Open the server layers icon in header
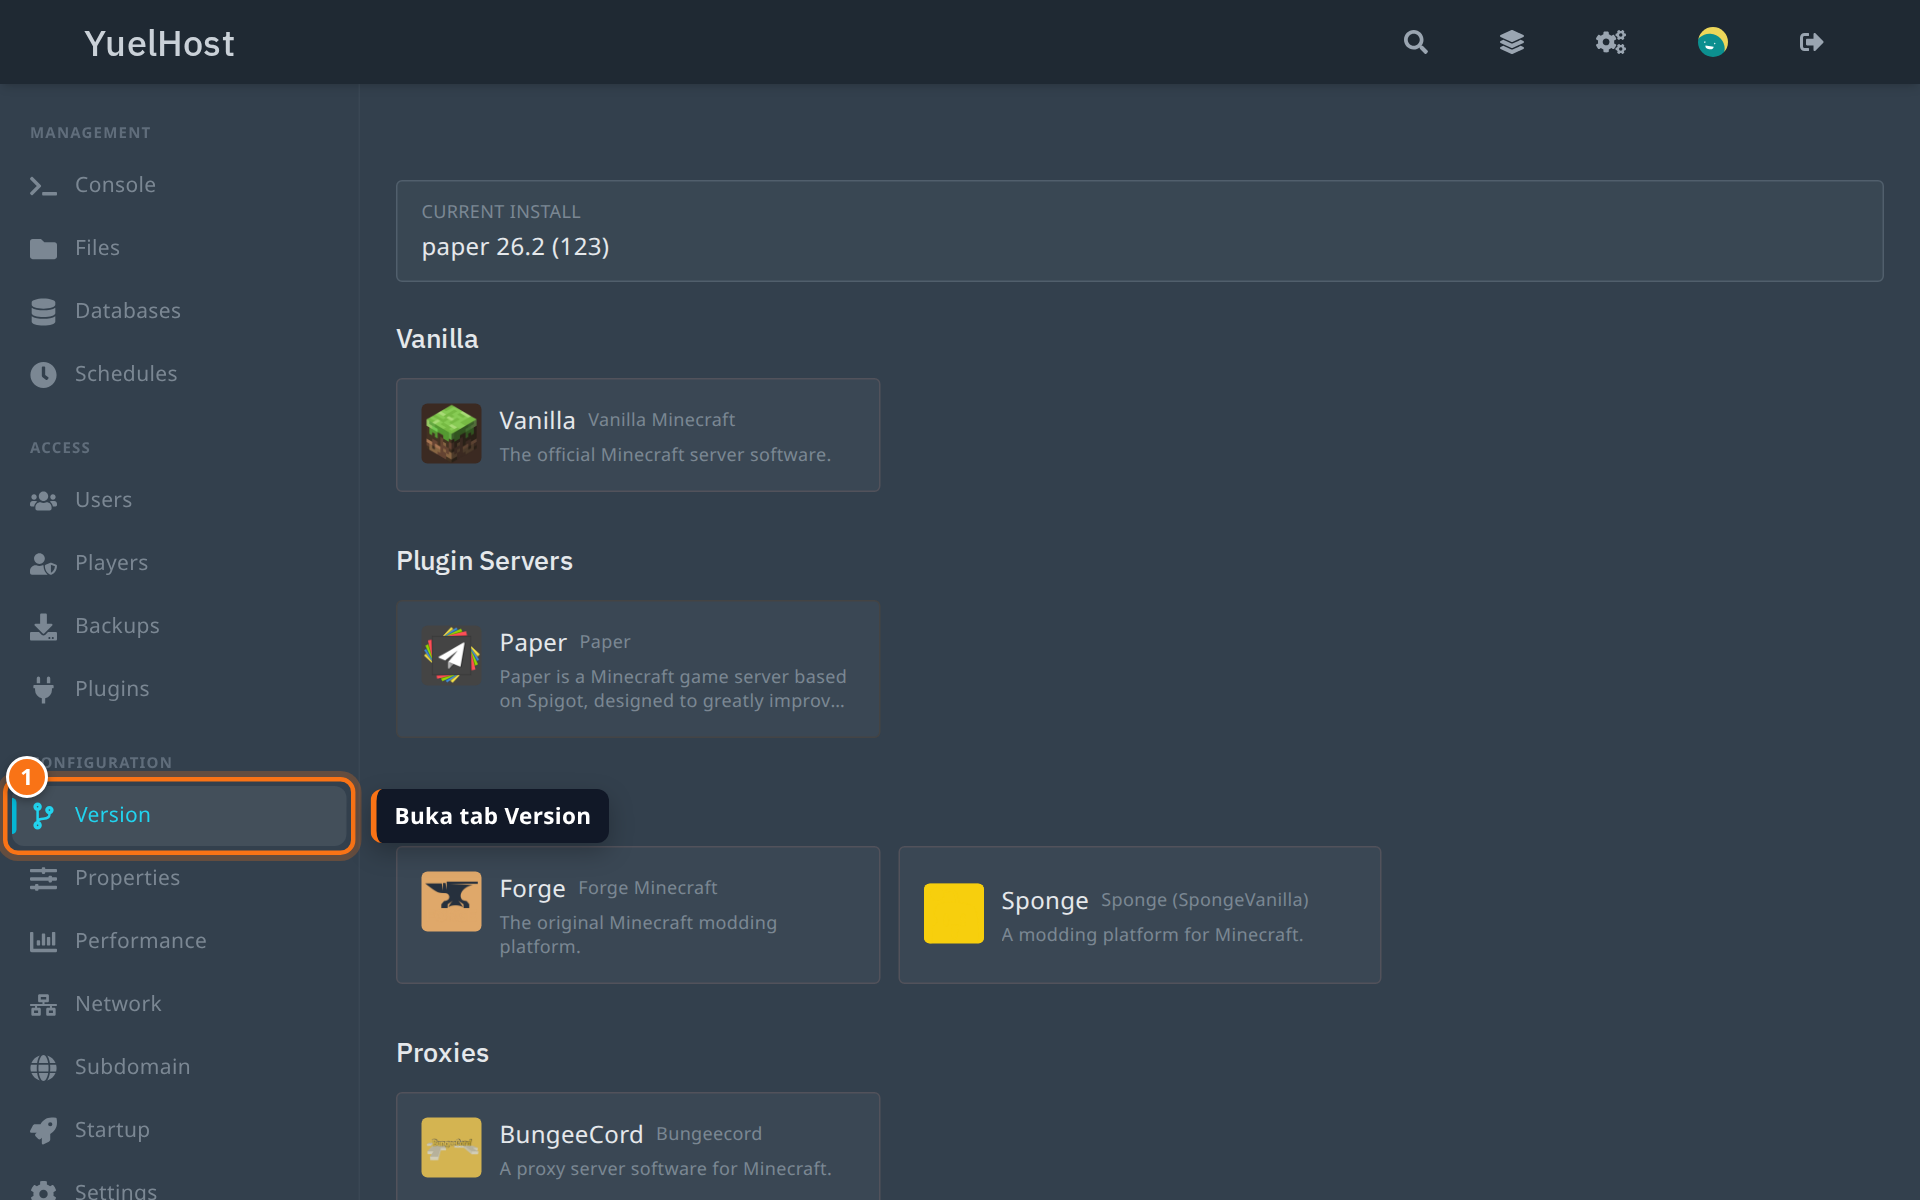This screenshot has height=1200, width=1920. (1512, 42)
